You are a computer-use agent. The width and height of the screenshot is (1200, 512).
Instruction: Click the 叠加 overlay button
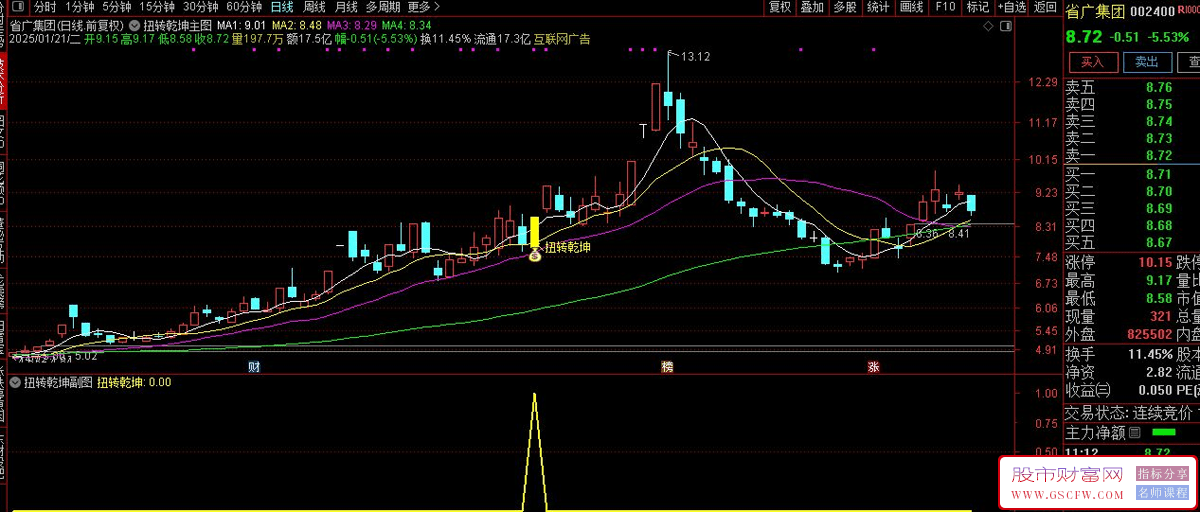click(812, 7)
